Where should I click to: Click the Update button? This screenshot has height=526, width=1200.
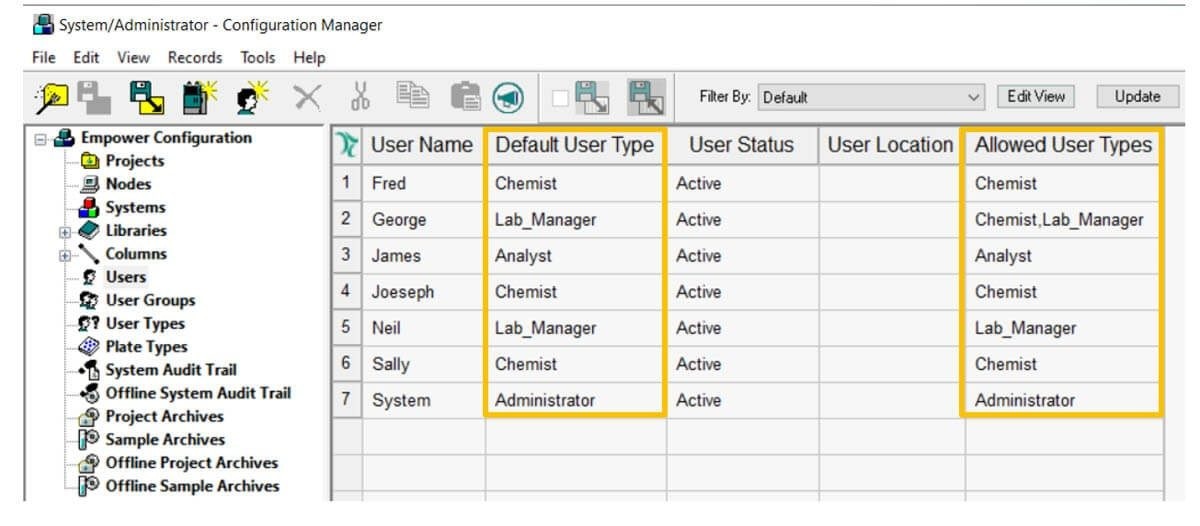1137,96
